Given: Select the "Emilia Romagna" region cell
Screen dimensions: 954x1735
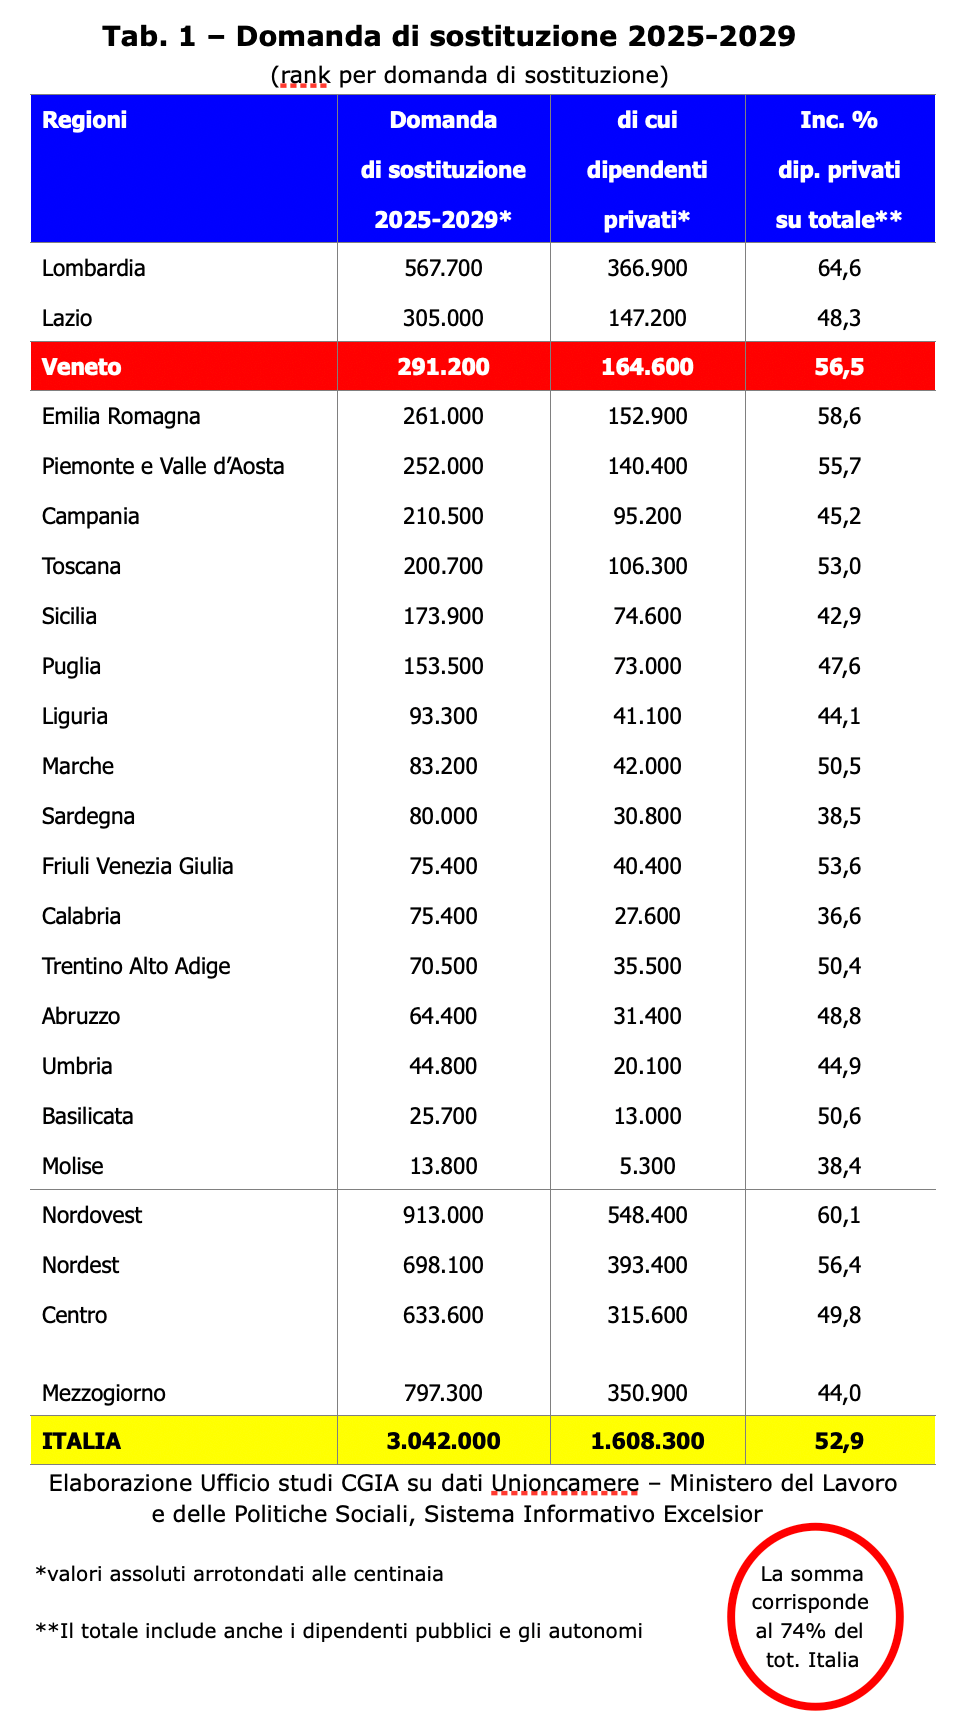Looking at the screenshot, I should [x=121, y=416].
